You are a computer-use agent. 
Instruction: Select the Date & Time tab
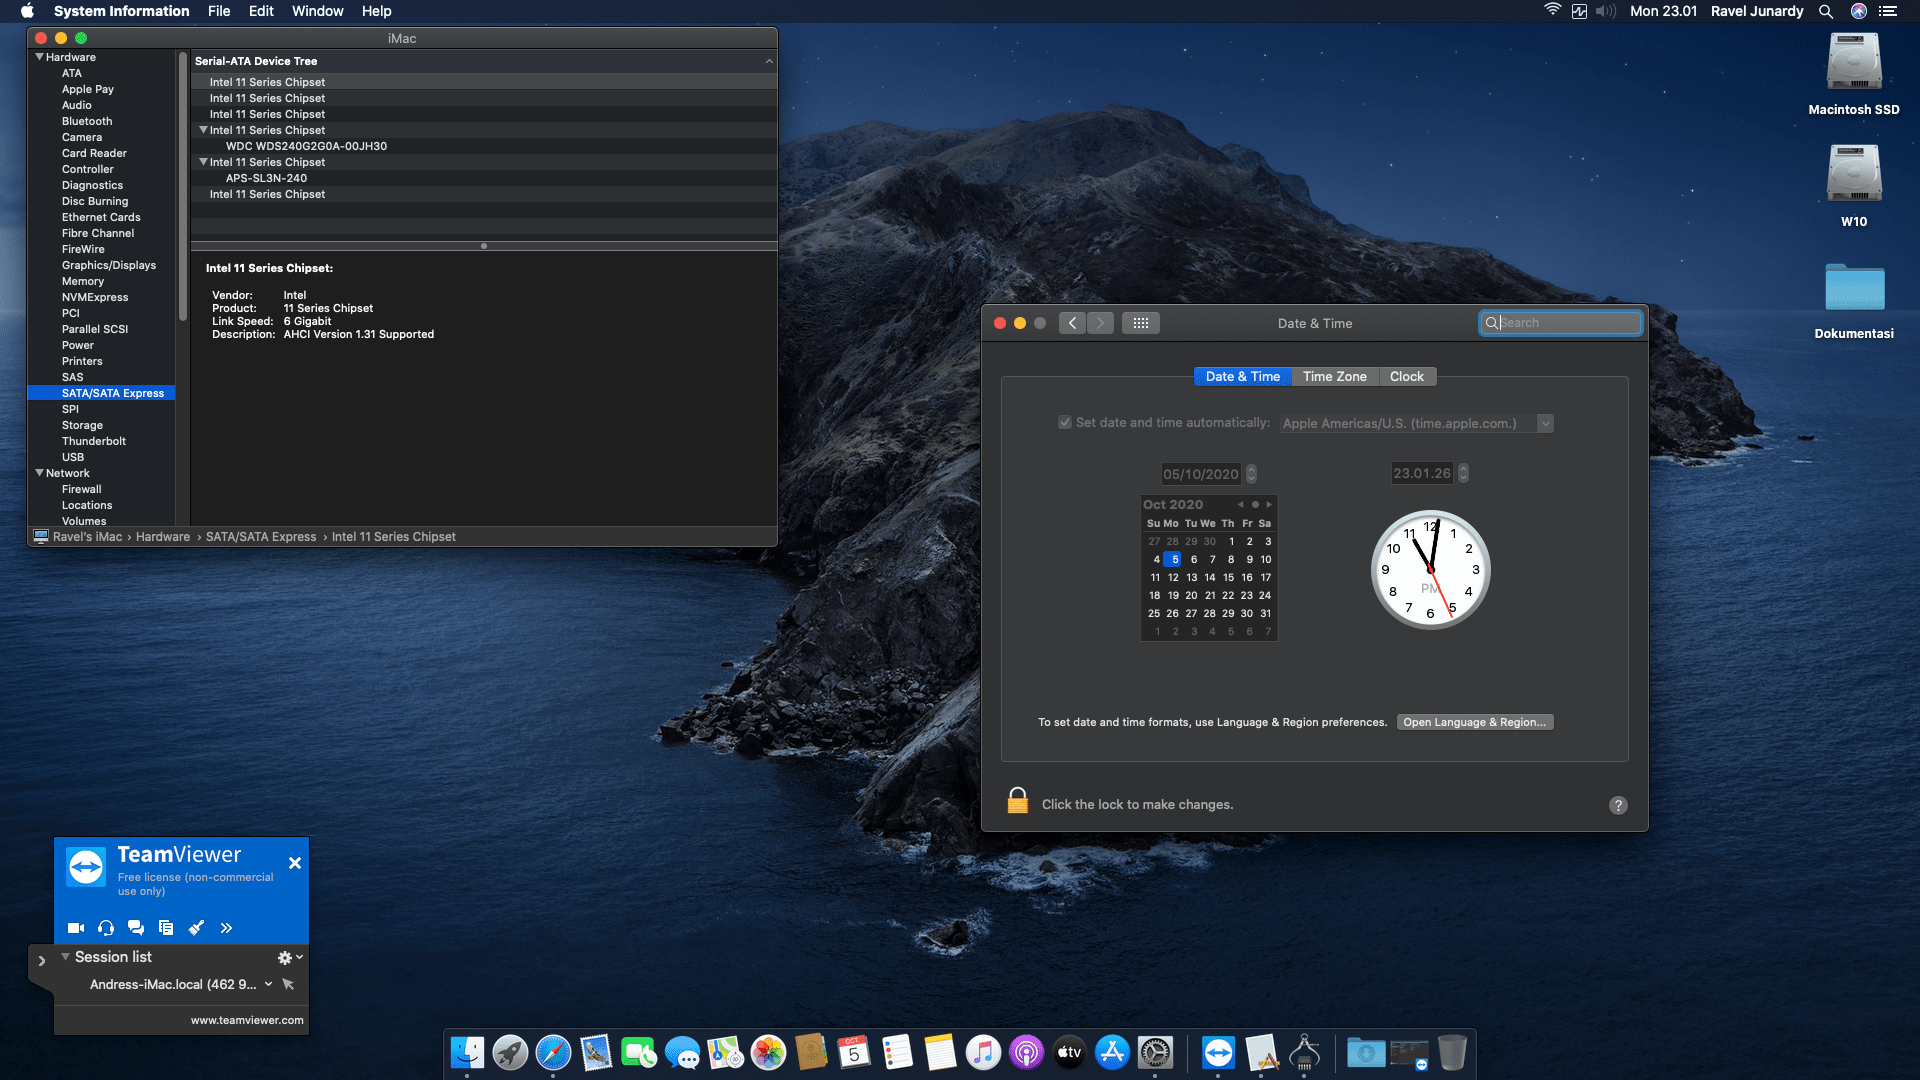click(x=1242, y=377)
